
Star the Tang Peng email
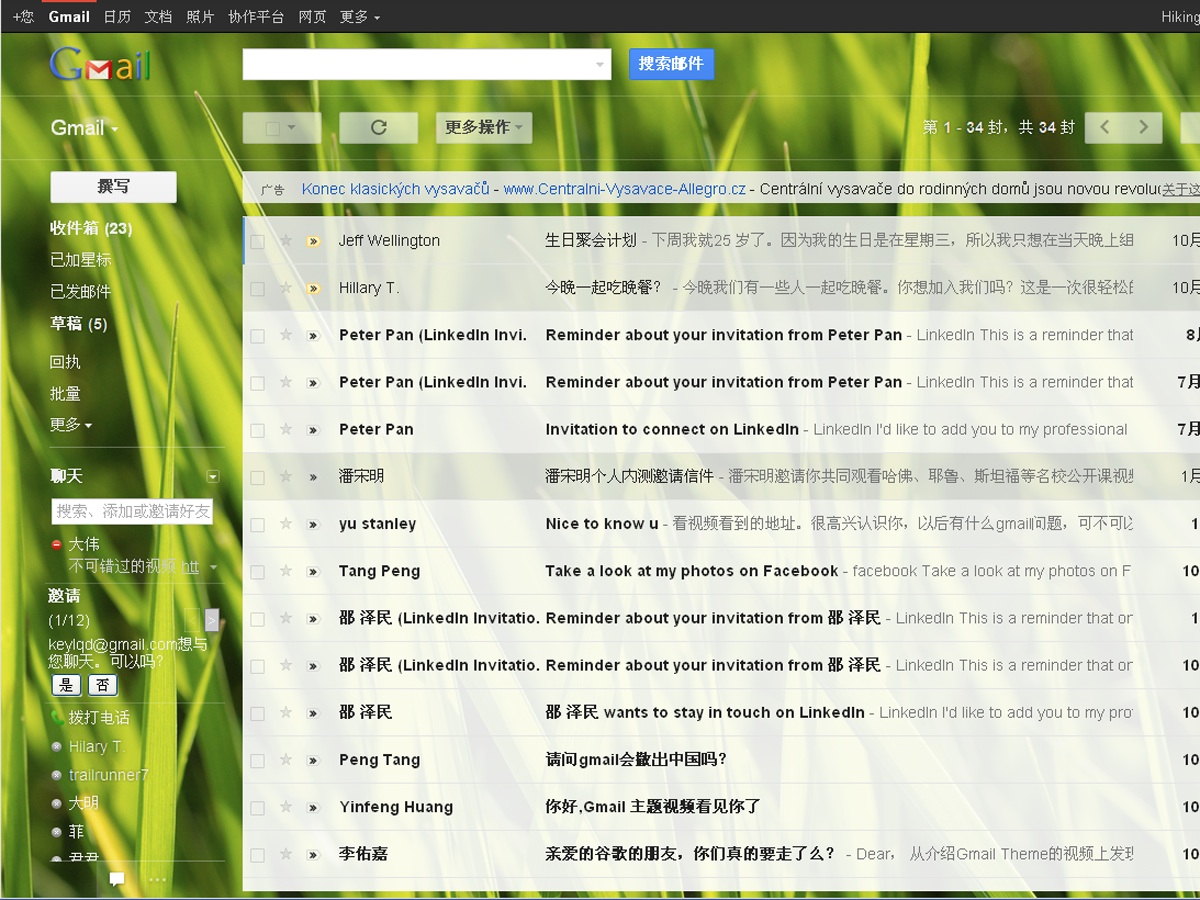(286, 571)
